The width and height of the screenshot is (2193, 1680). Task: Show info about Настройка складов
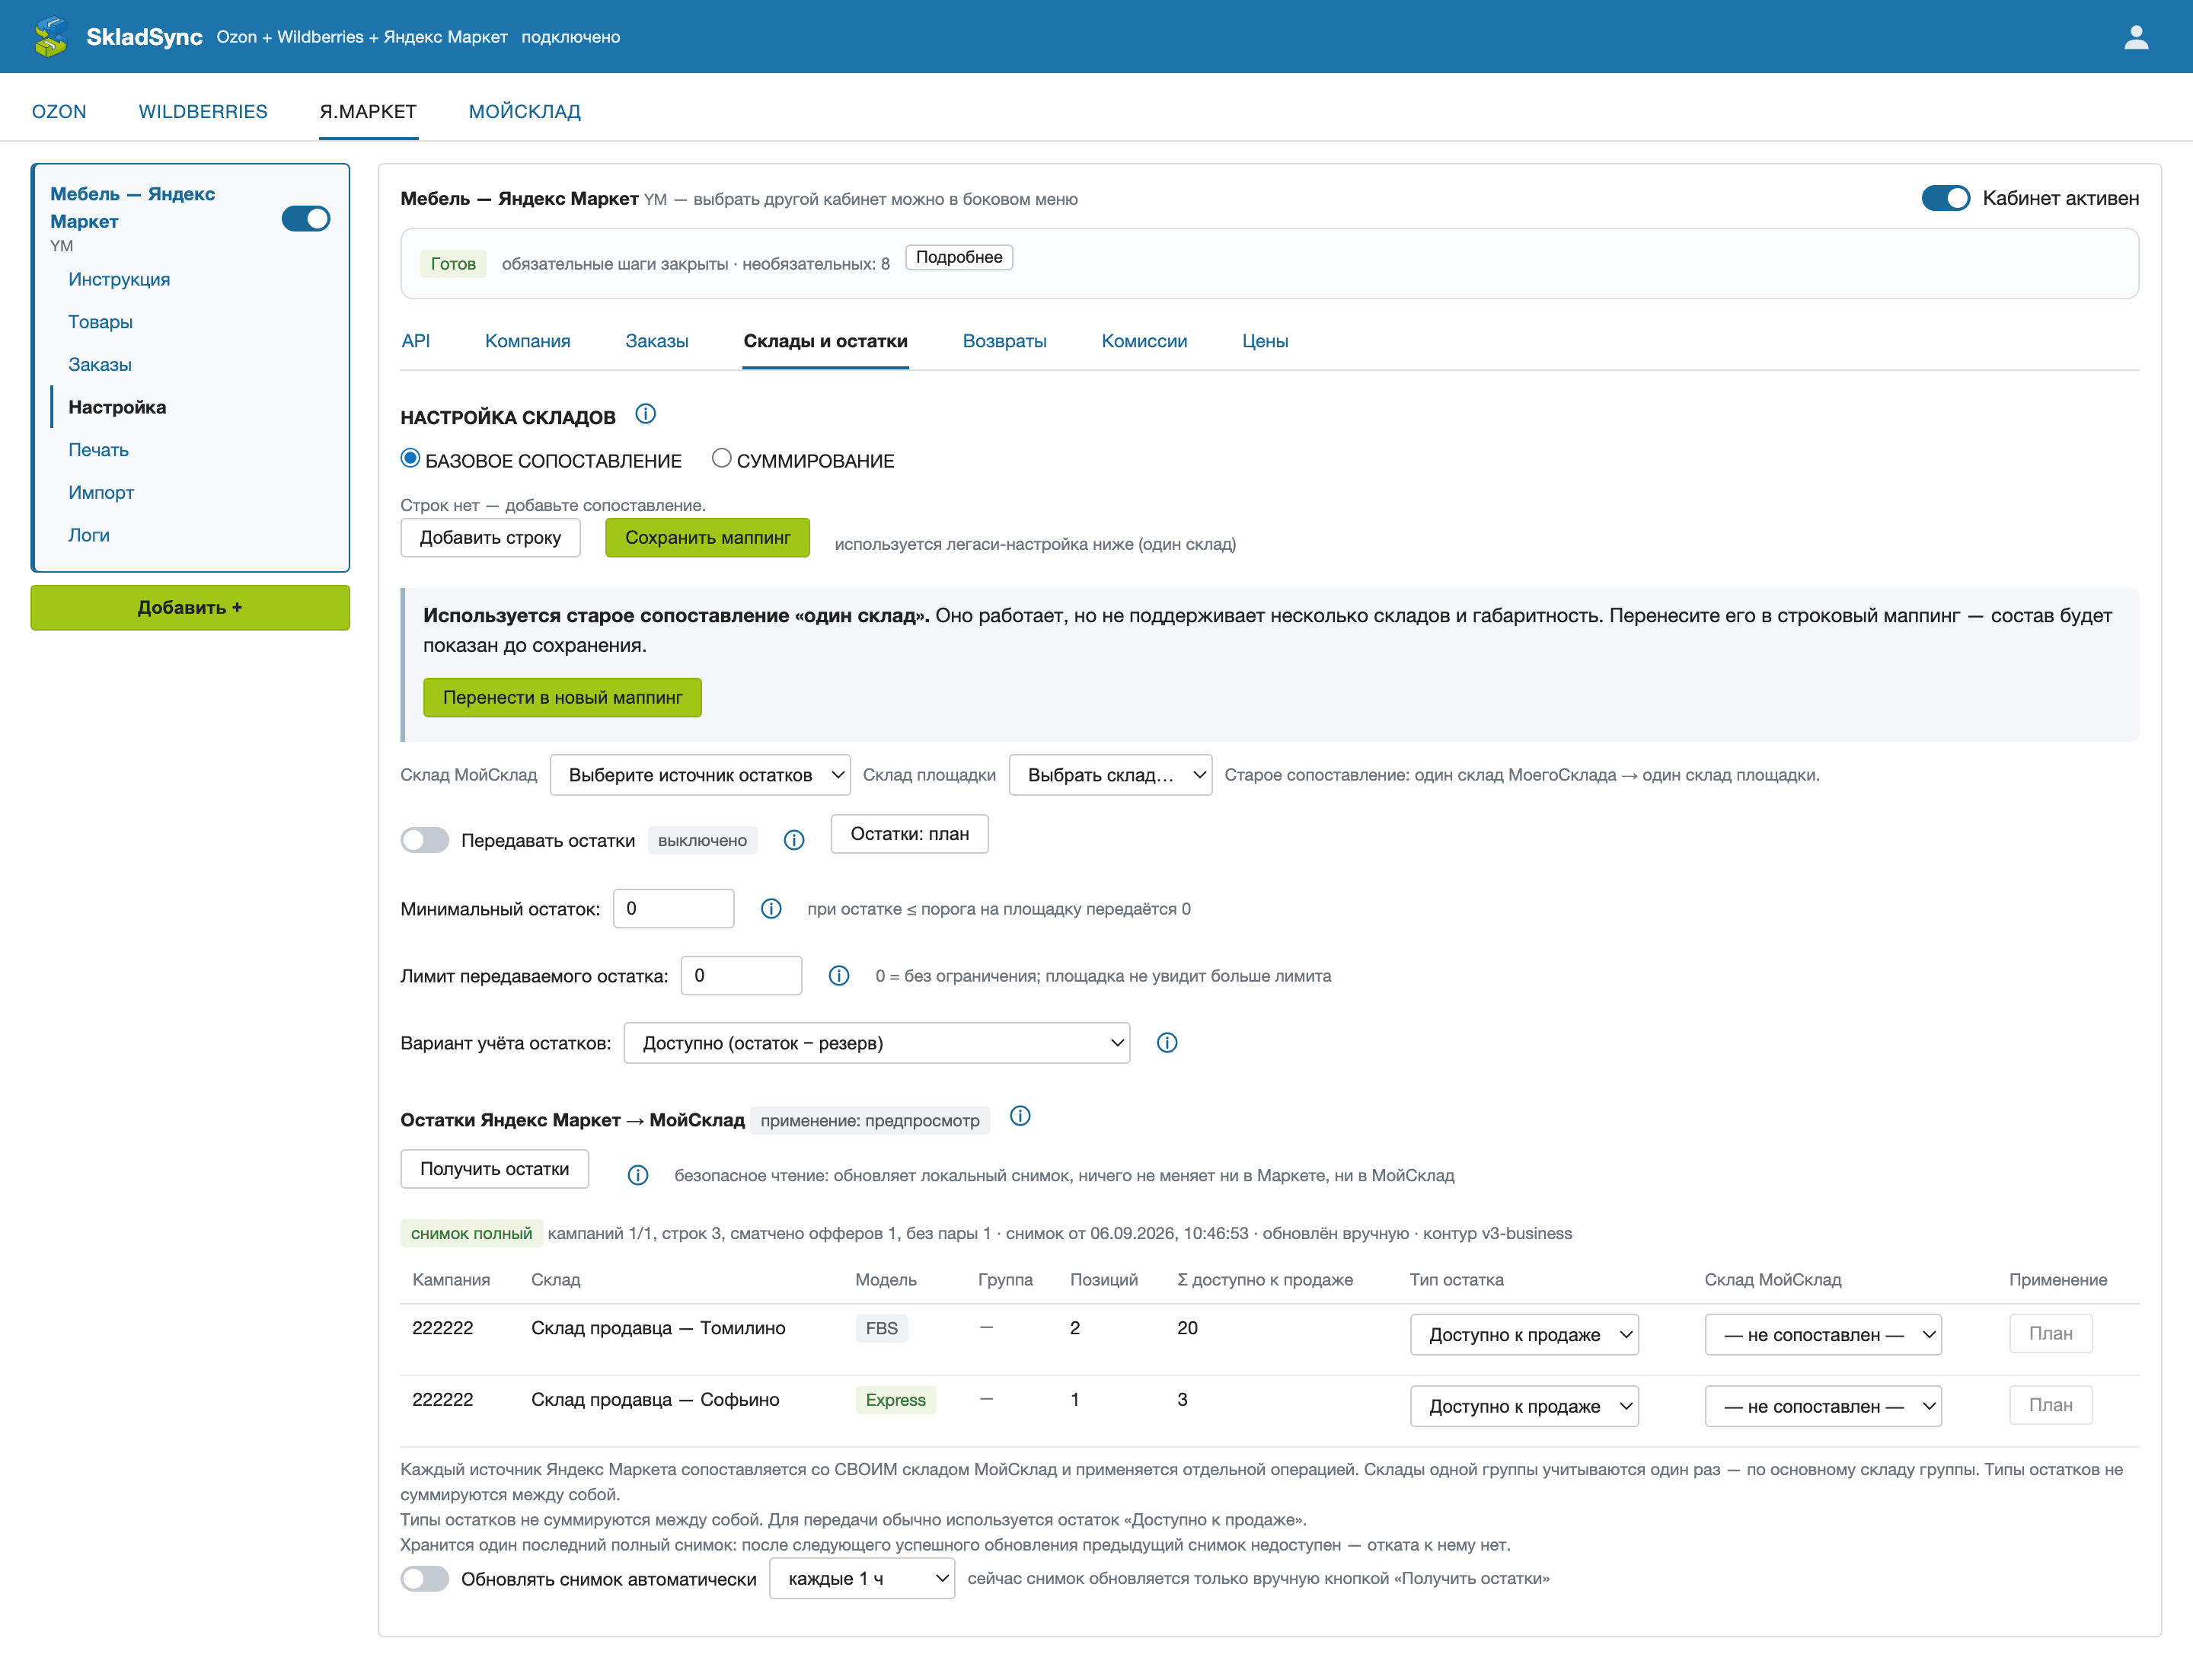click(646, 414)
